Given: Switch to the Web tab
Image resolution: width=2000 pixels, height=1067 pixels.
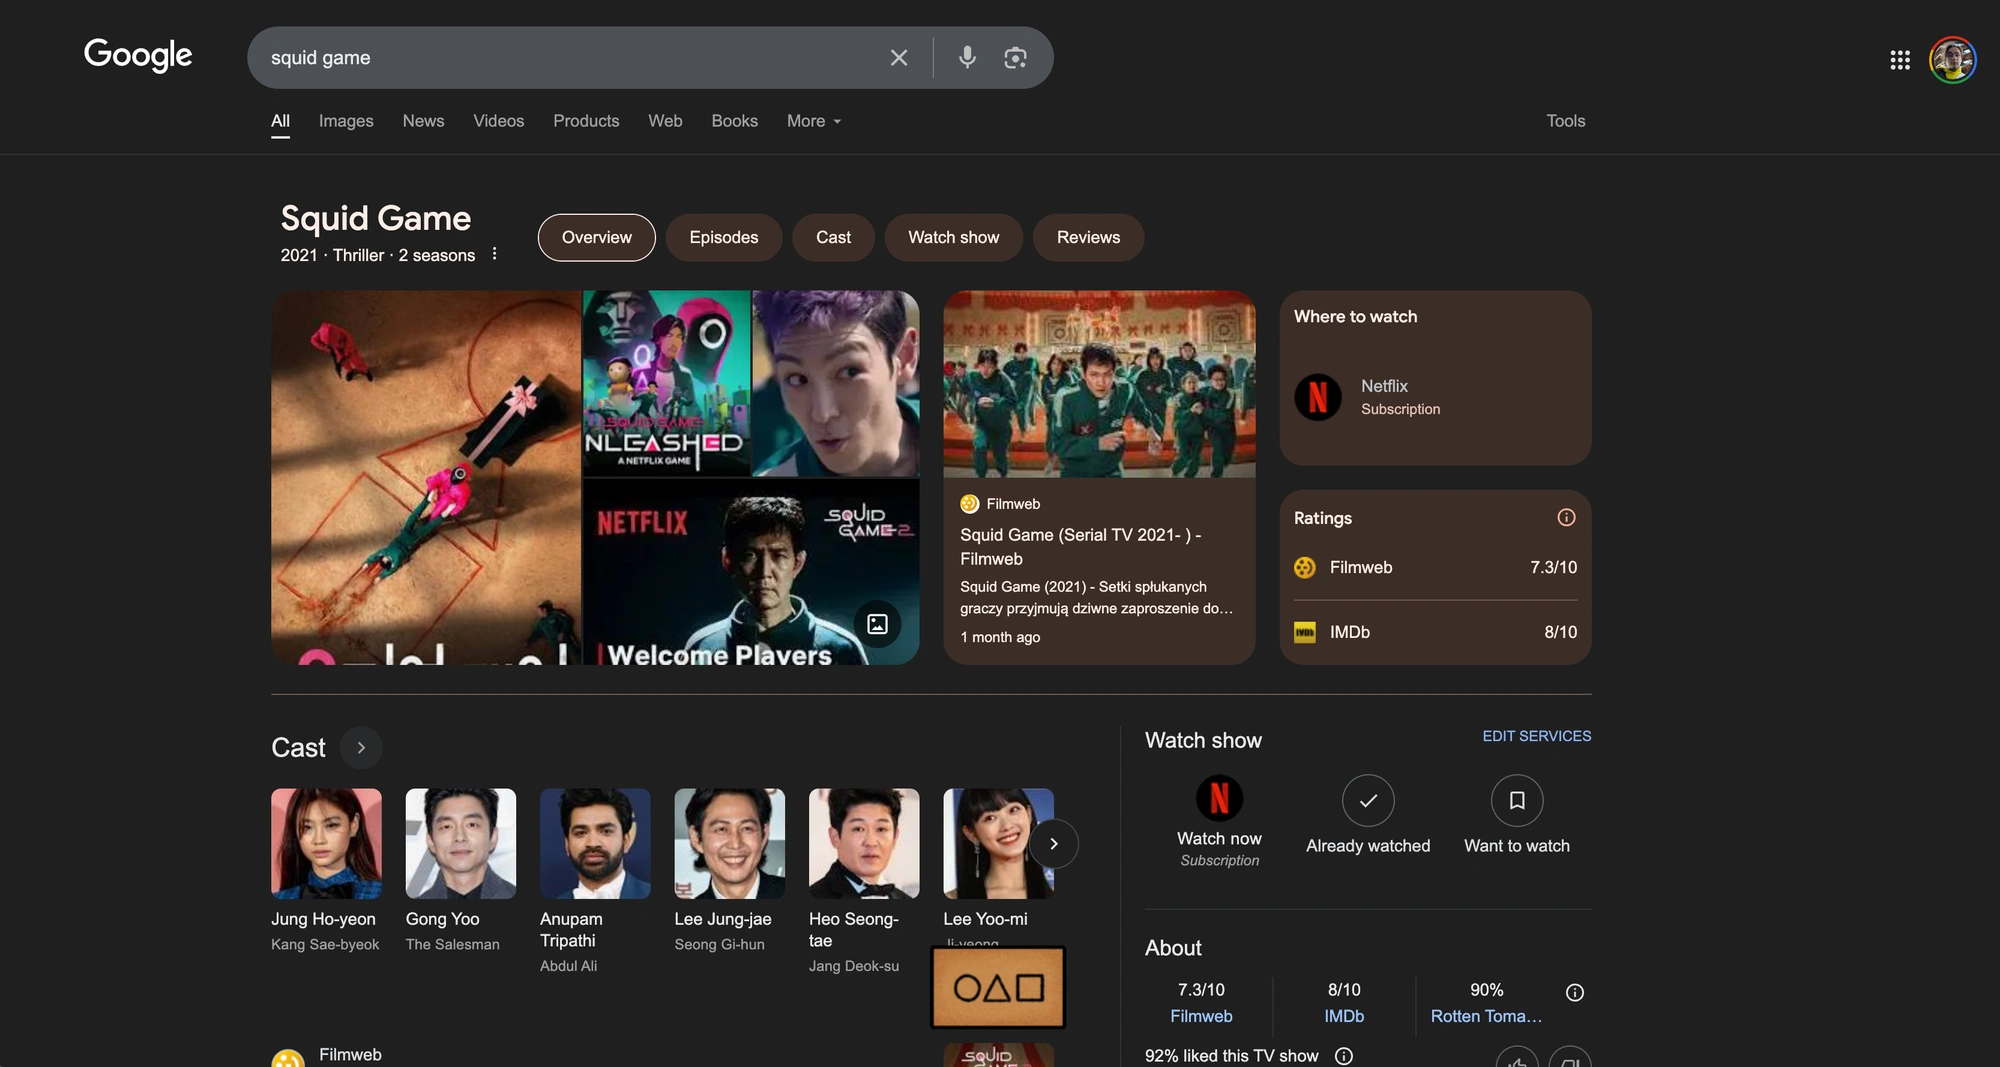Looking at the screenshot, I should click(665, 121).
